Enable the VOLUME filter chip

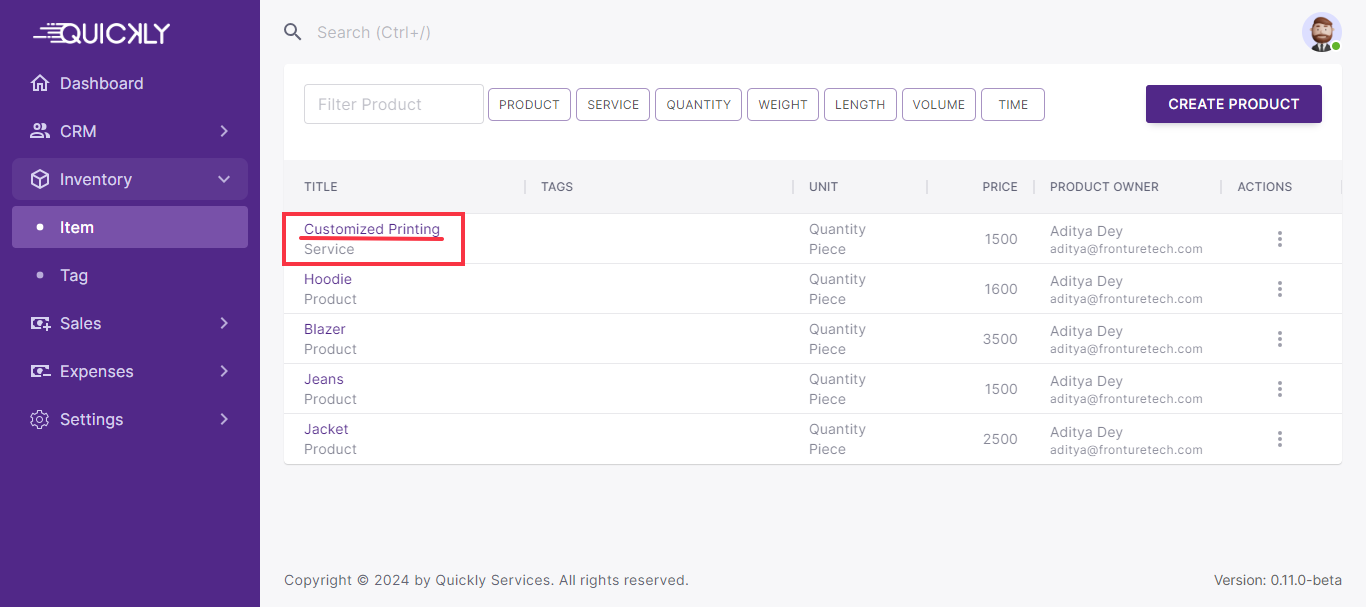(938, 105)
